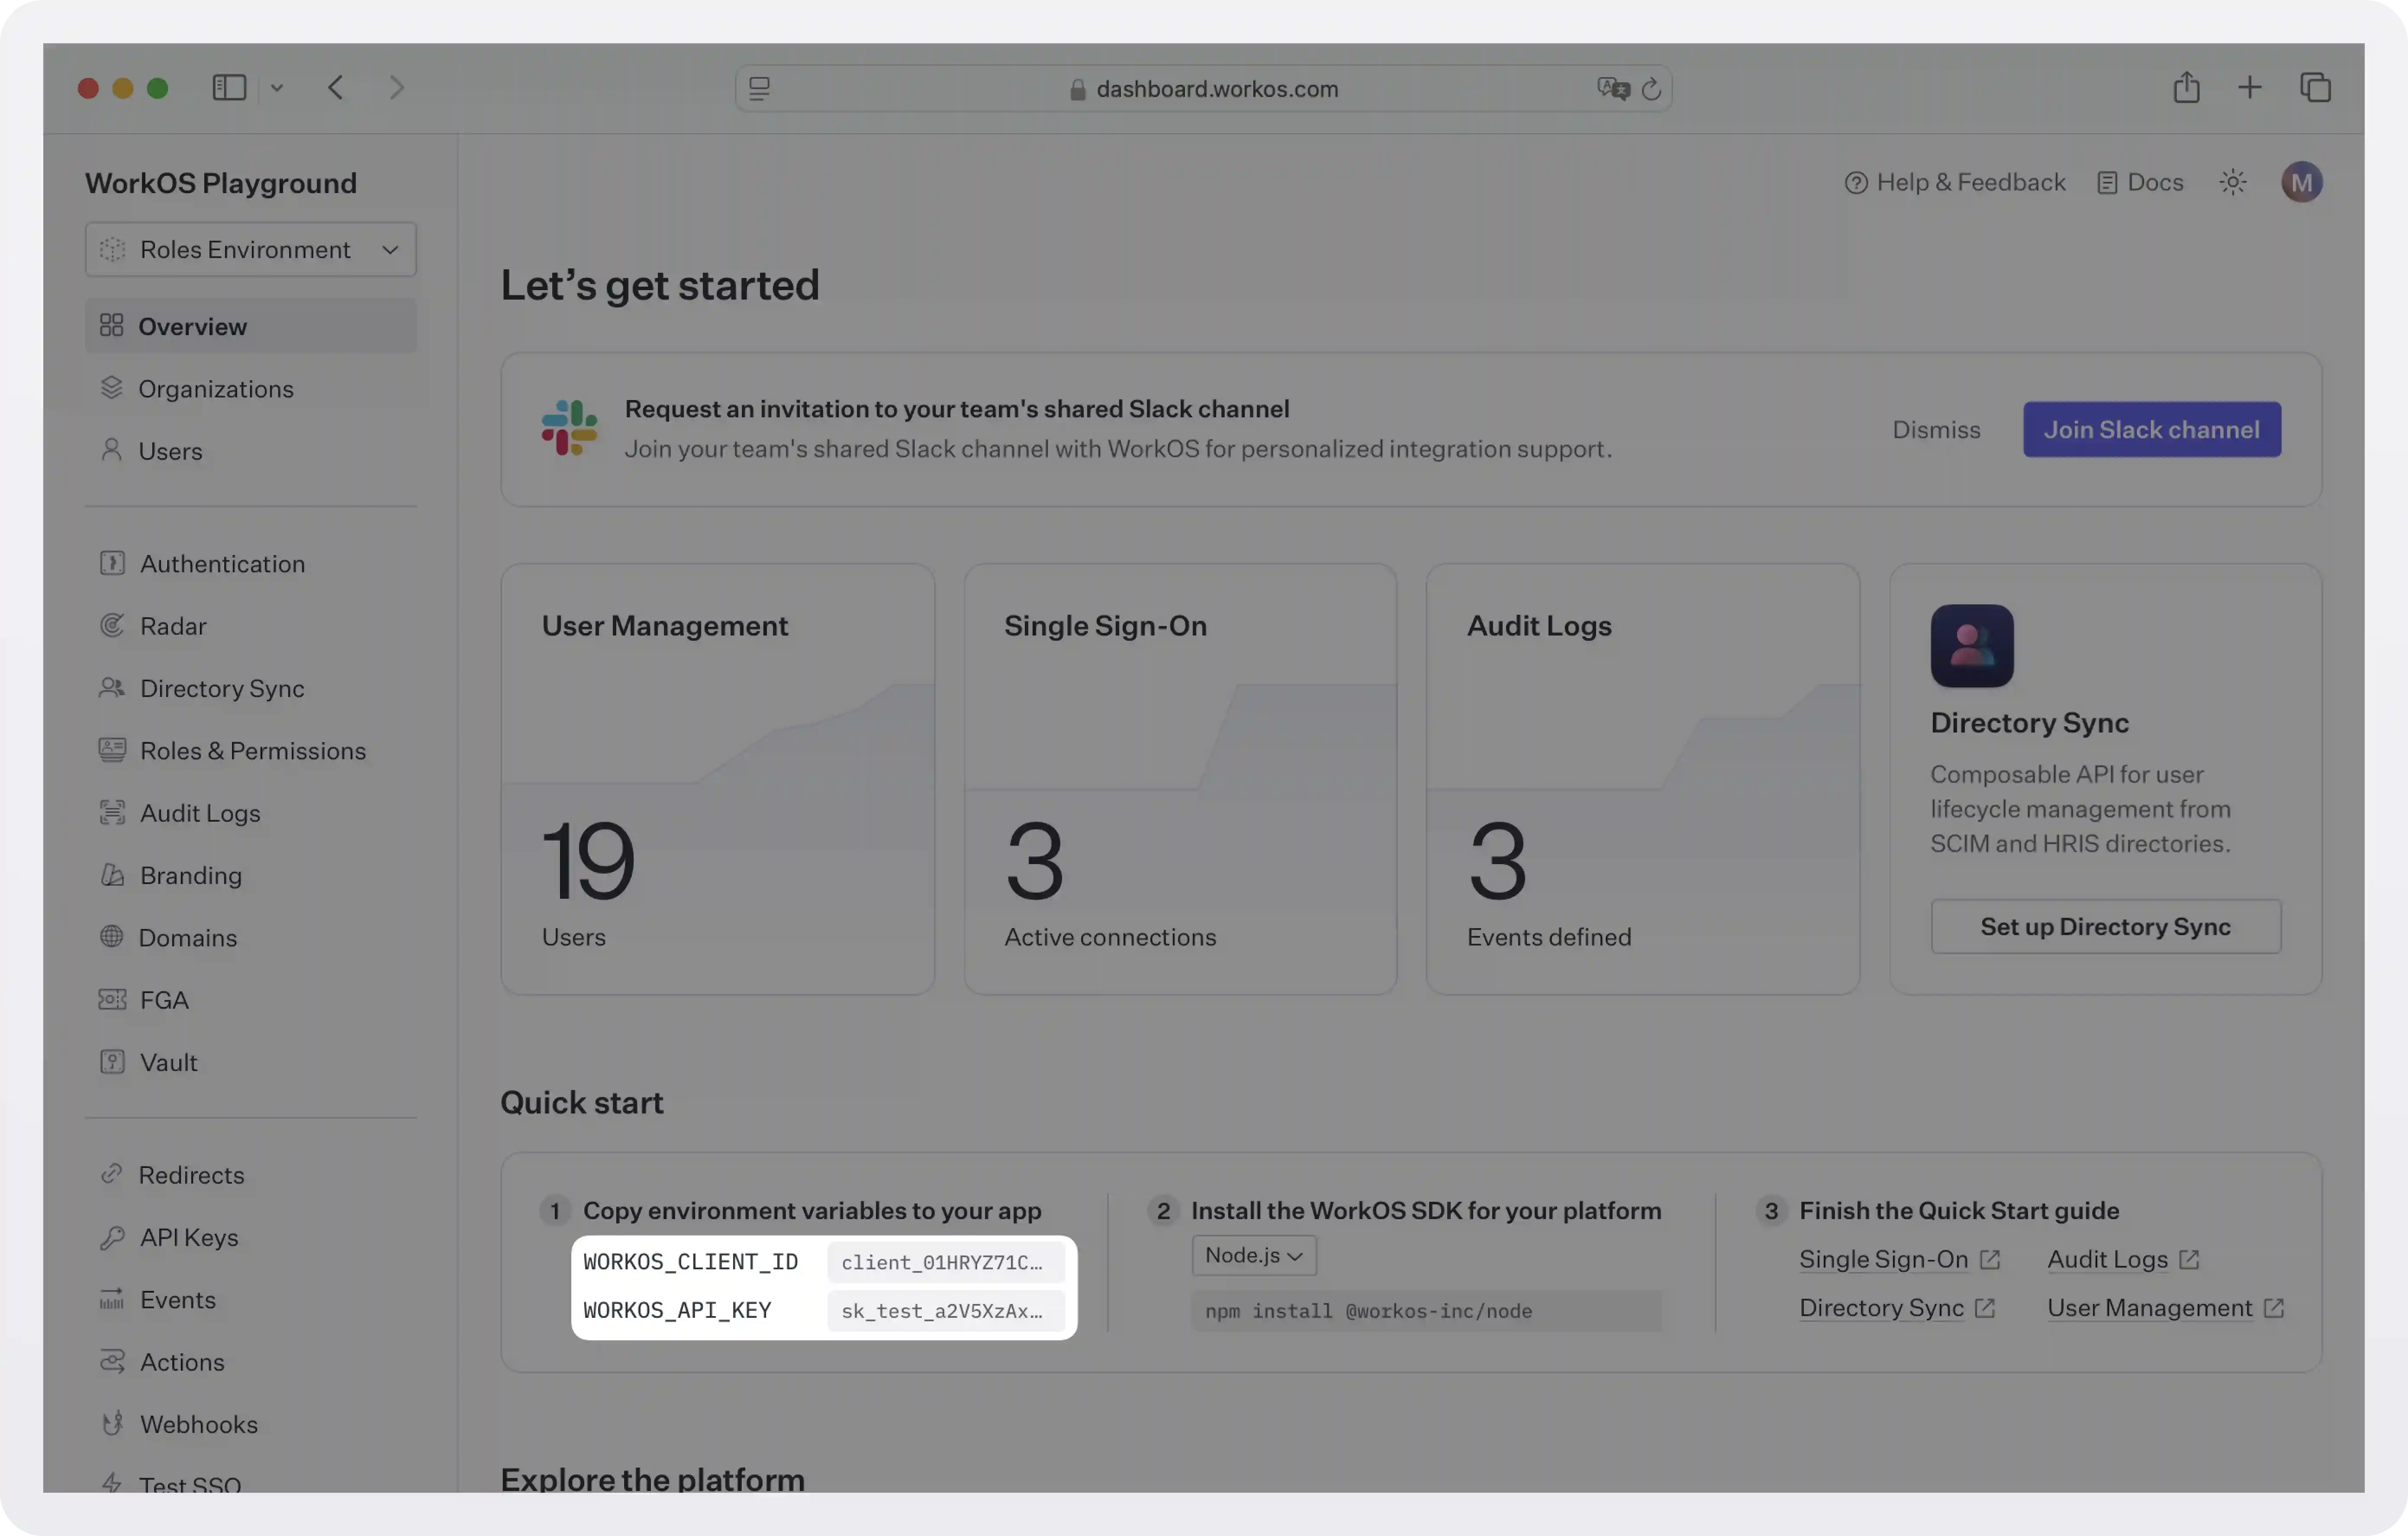Open the Single Sign-On card
Viewport: 2408px width, 1536px height.
1180,779
